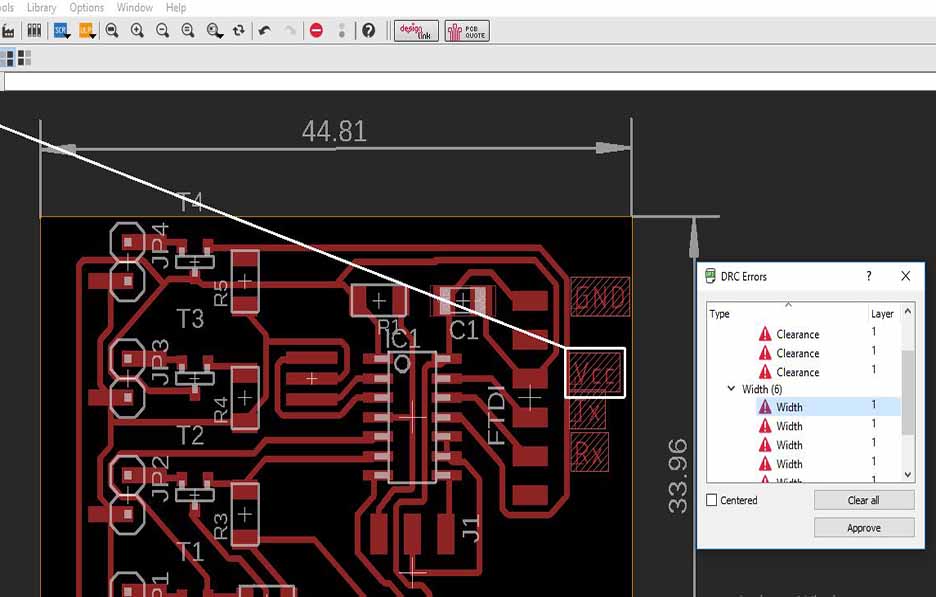Select the fourth Width error row
Screen dimensions: 936x597
(828, 464)
